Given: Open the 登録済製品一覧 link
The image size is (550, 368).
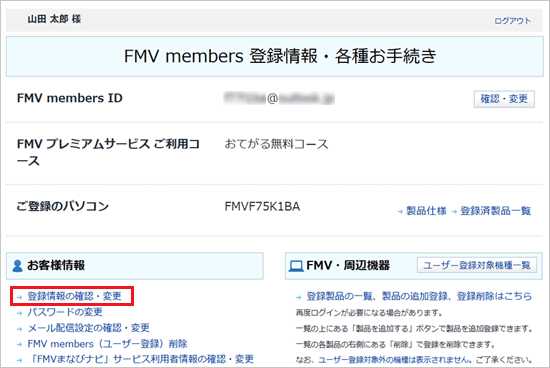Looking at the screenshot, I should click(496, 211).
